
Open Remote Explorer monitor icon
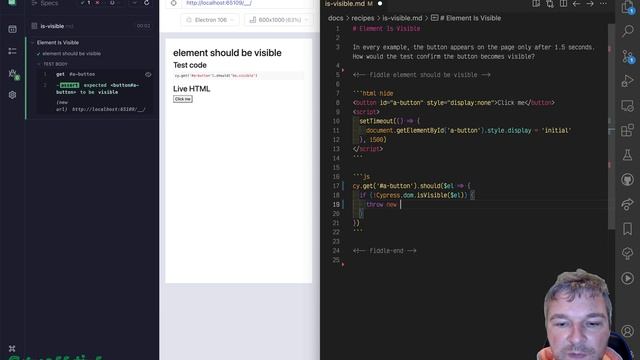(x=627, y=106)
